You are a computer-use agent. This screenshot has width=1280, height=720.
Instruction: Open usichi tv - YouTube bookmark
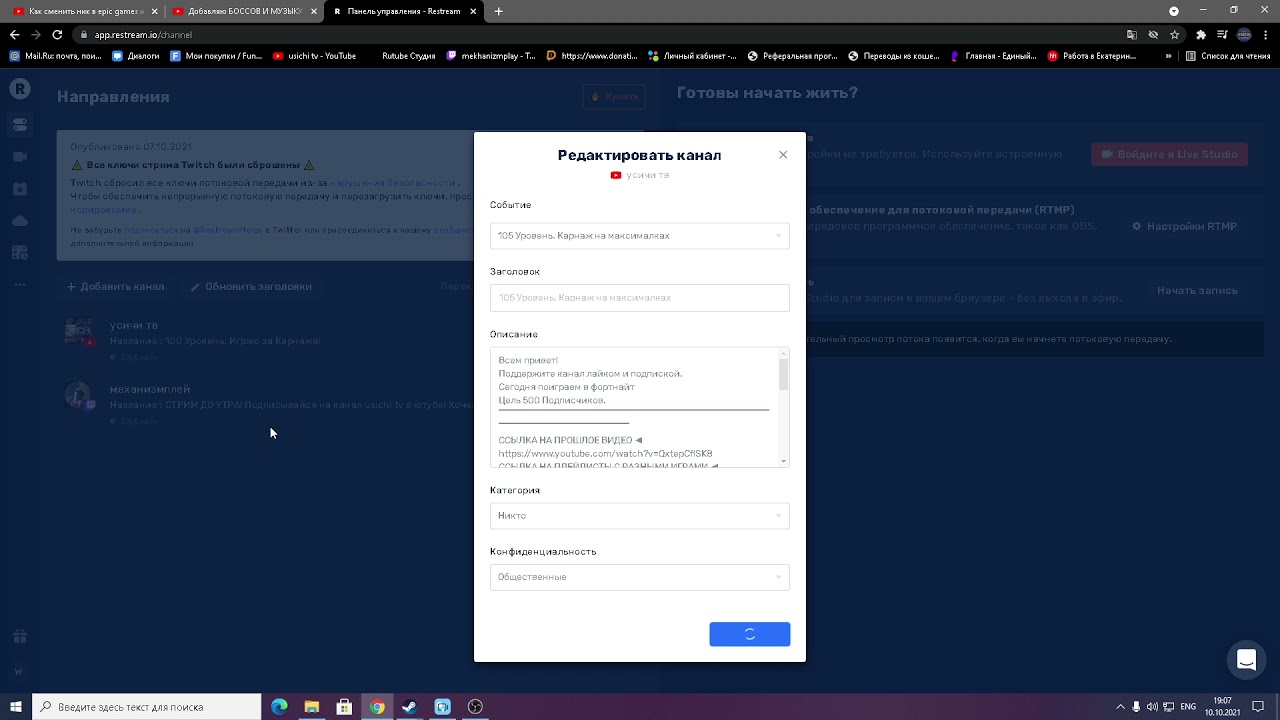coord(314,56)
